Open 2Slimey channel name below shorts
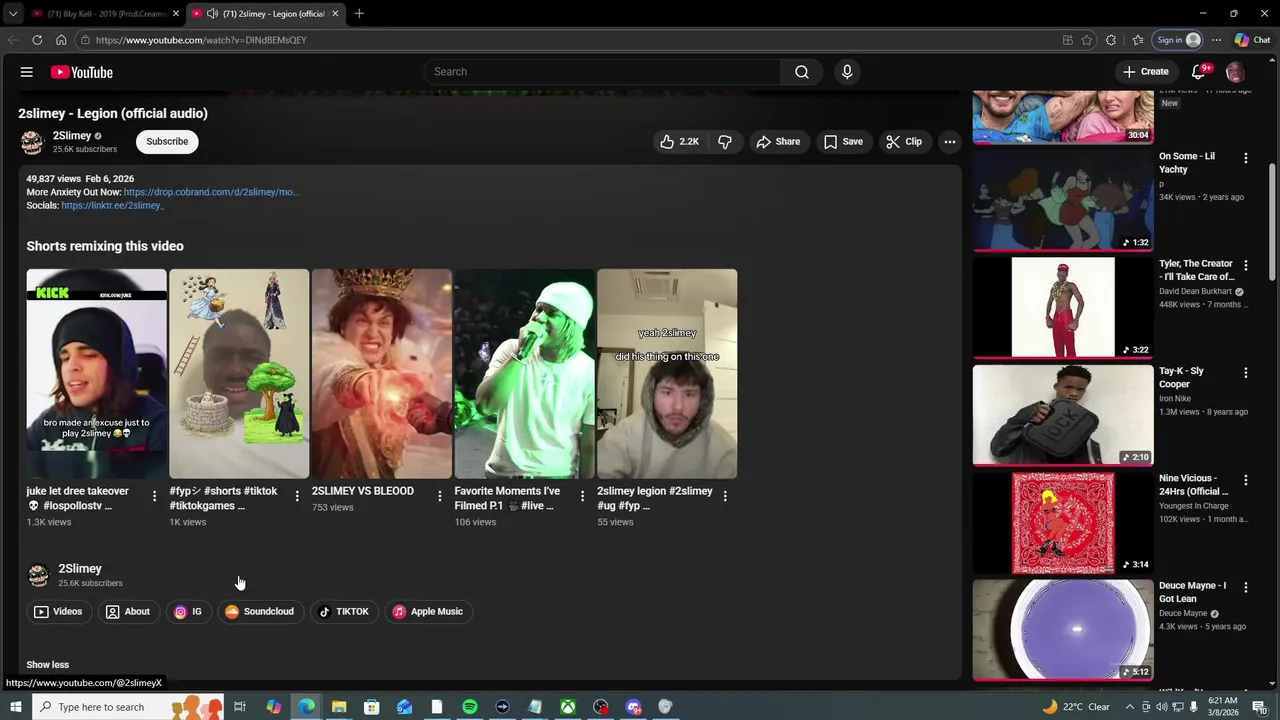The width and height of the screenshot is (1280, 720). click(80, 569)
